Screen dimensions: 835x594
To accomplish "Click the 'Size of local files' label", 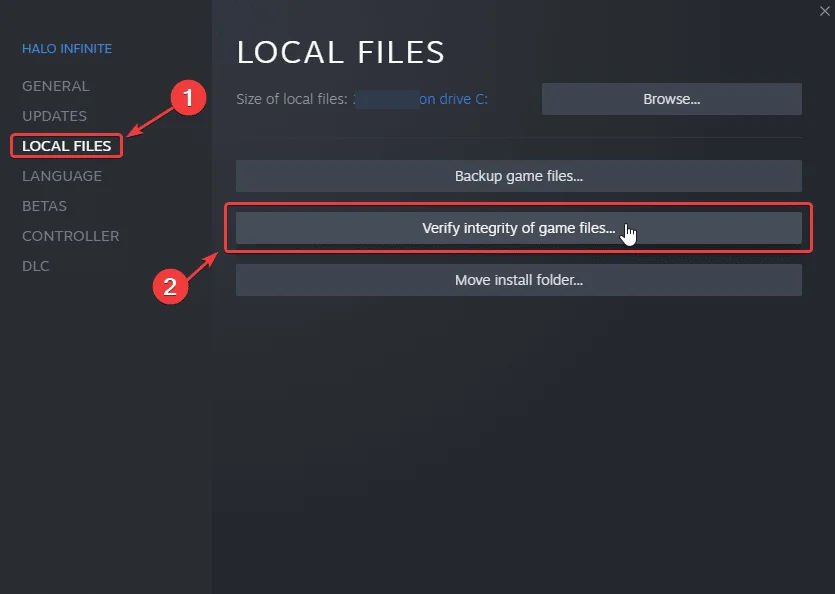I will (292, 99).
